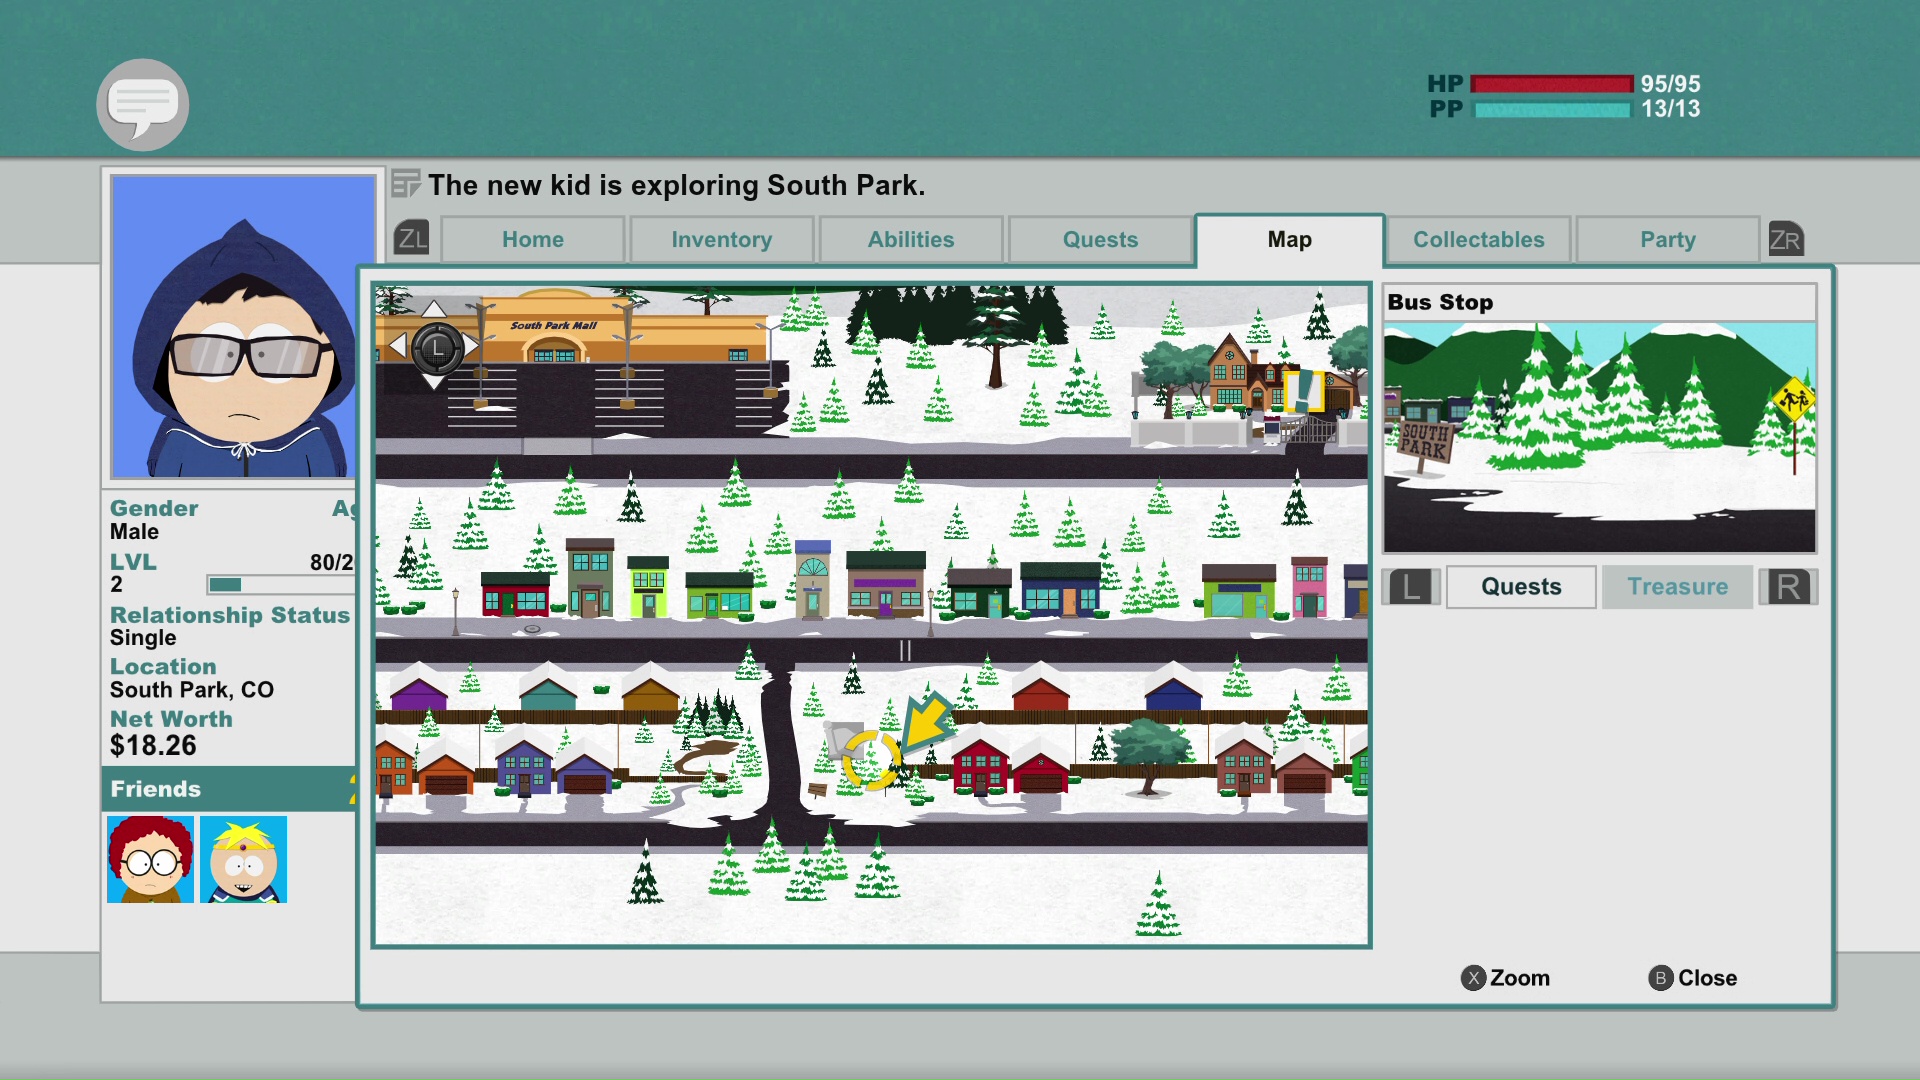
Task: Click the level experience progress bar
Action: [280, 584]
